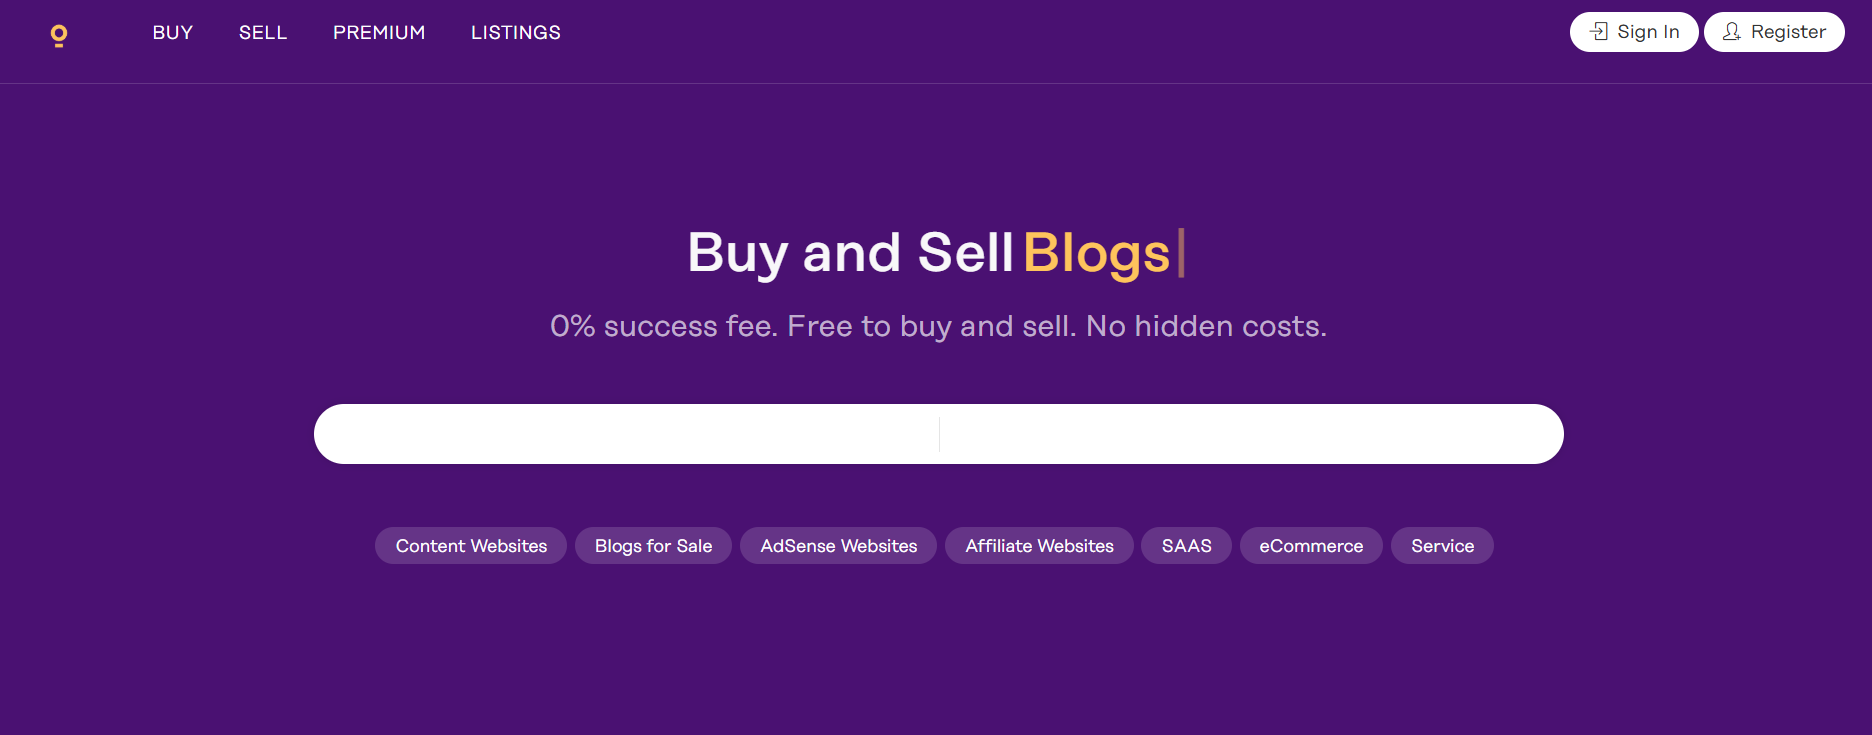Open the SELL menu
Image resolution: width=1872 pixels, height=735 pixels.
tap(263, 32)
